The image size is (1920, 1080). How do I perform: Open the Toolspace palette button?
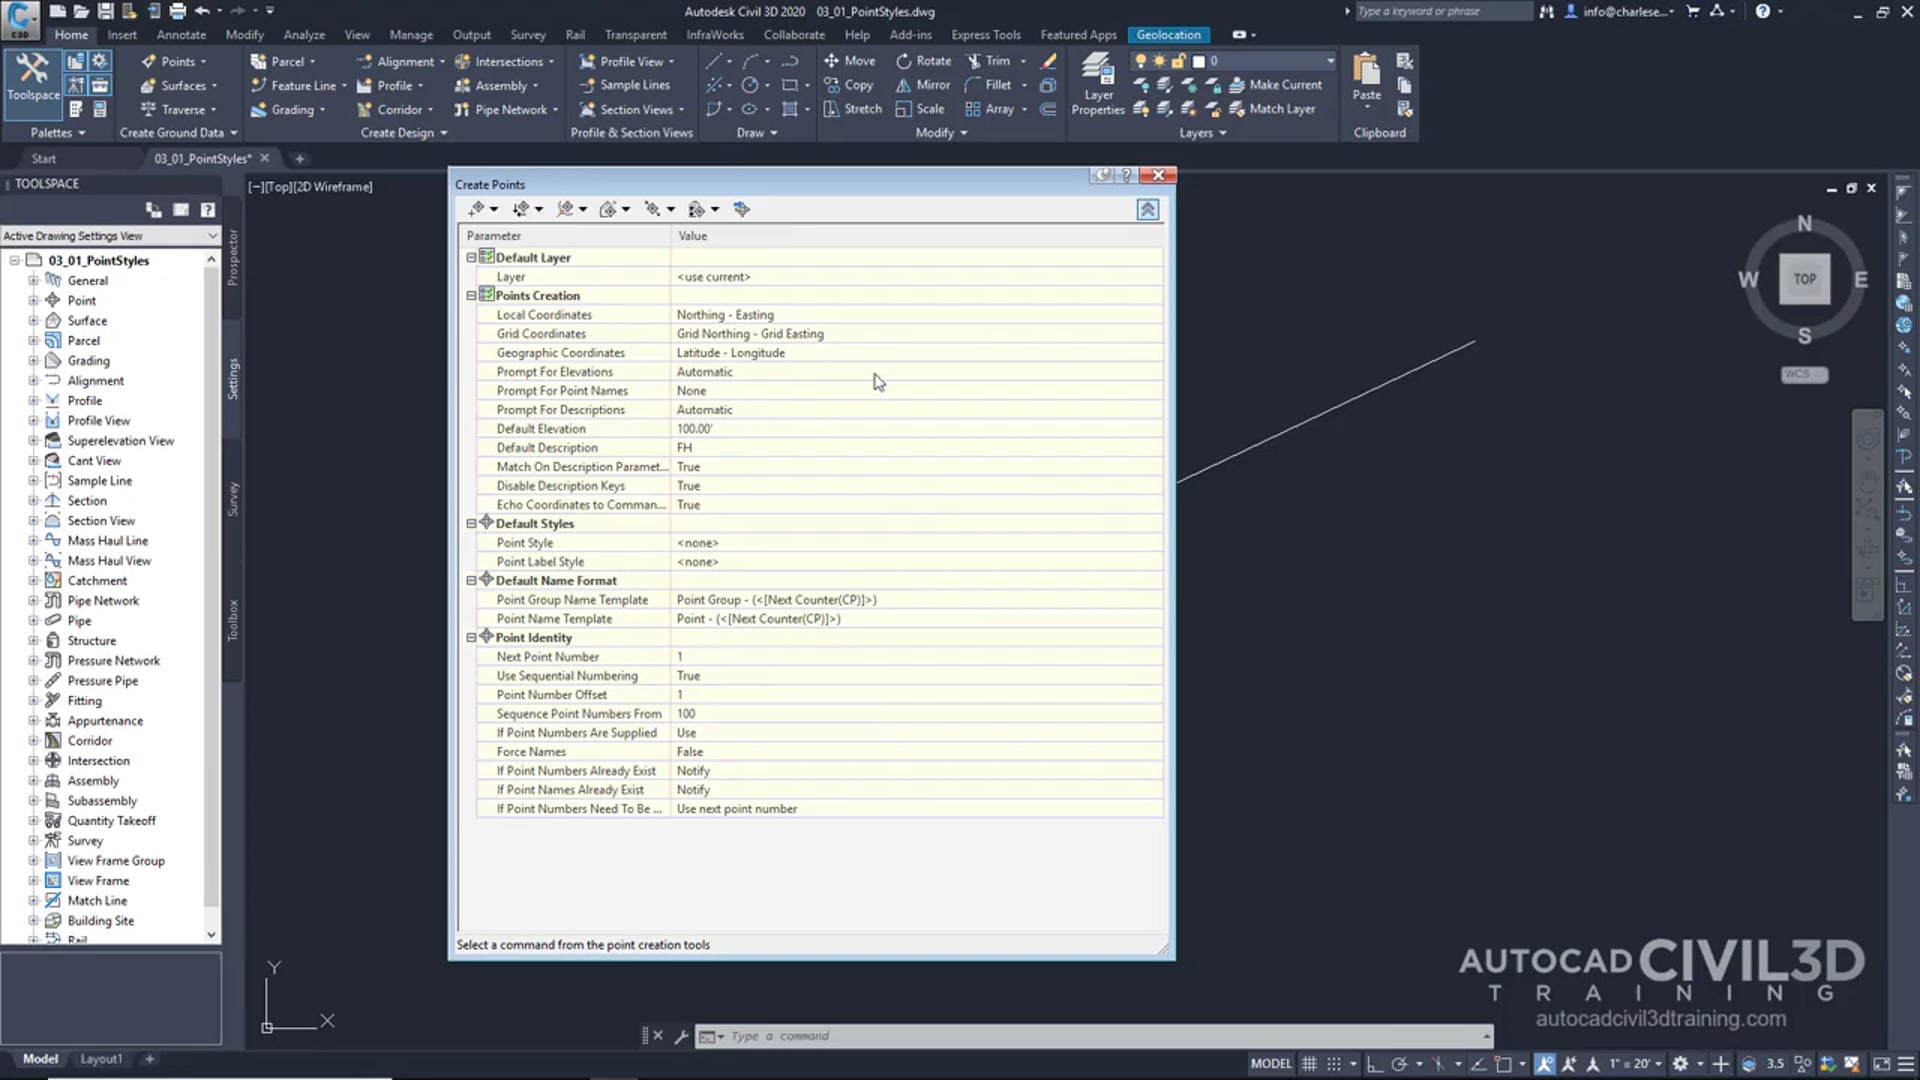coord(33,76)
